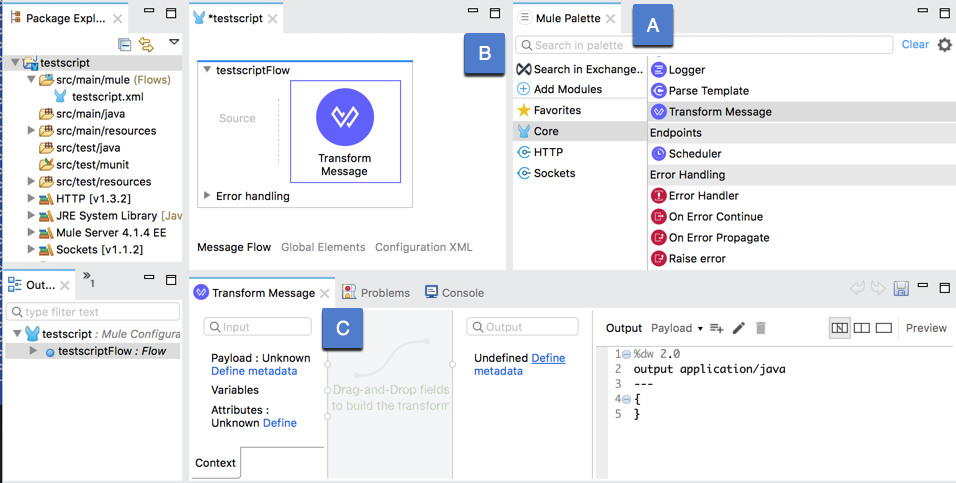Click the Transform Message component in the flow canvas
Screen dimensions: 956x483
pos(344,130)
